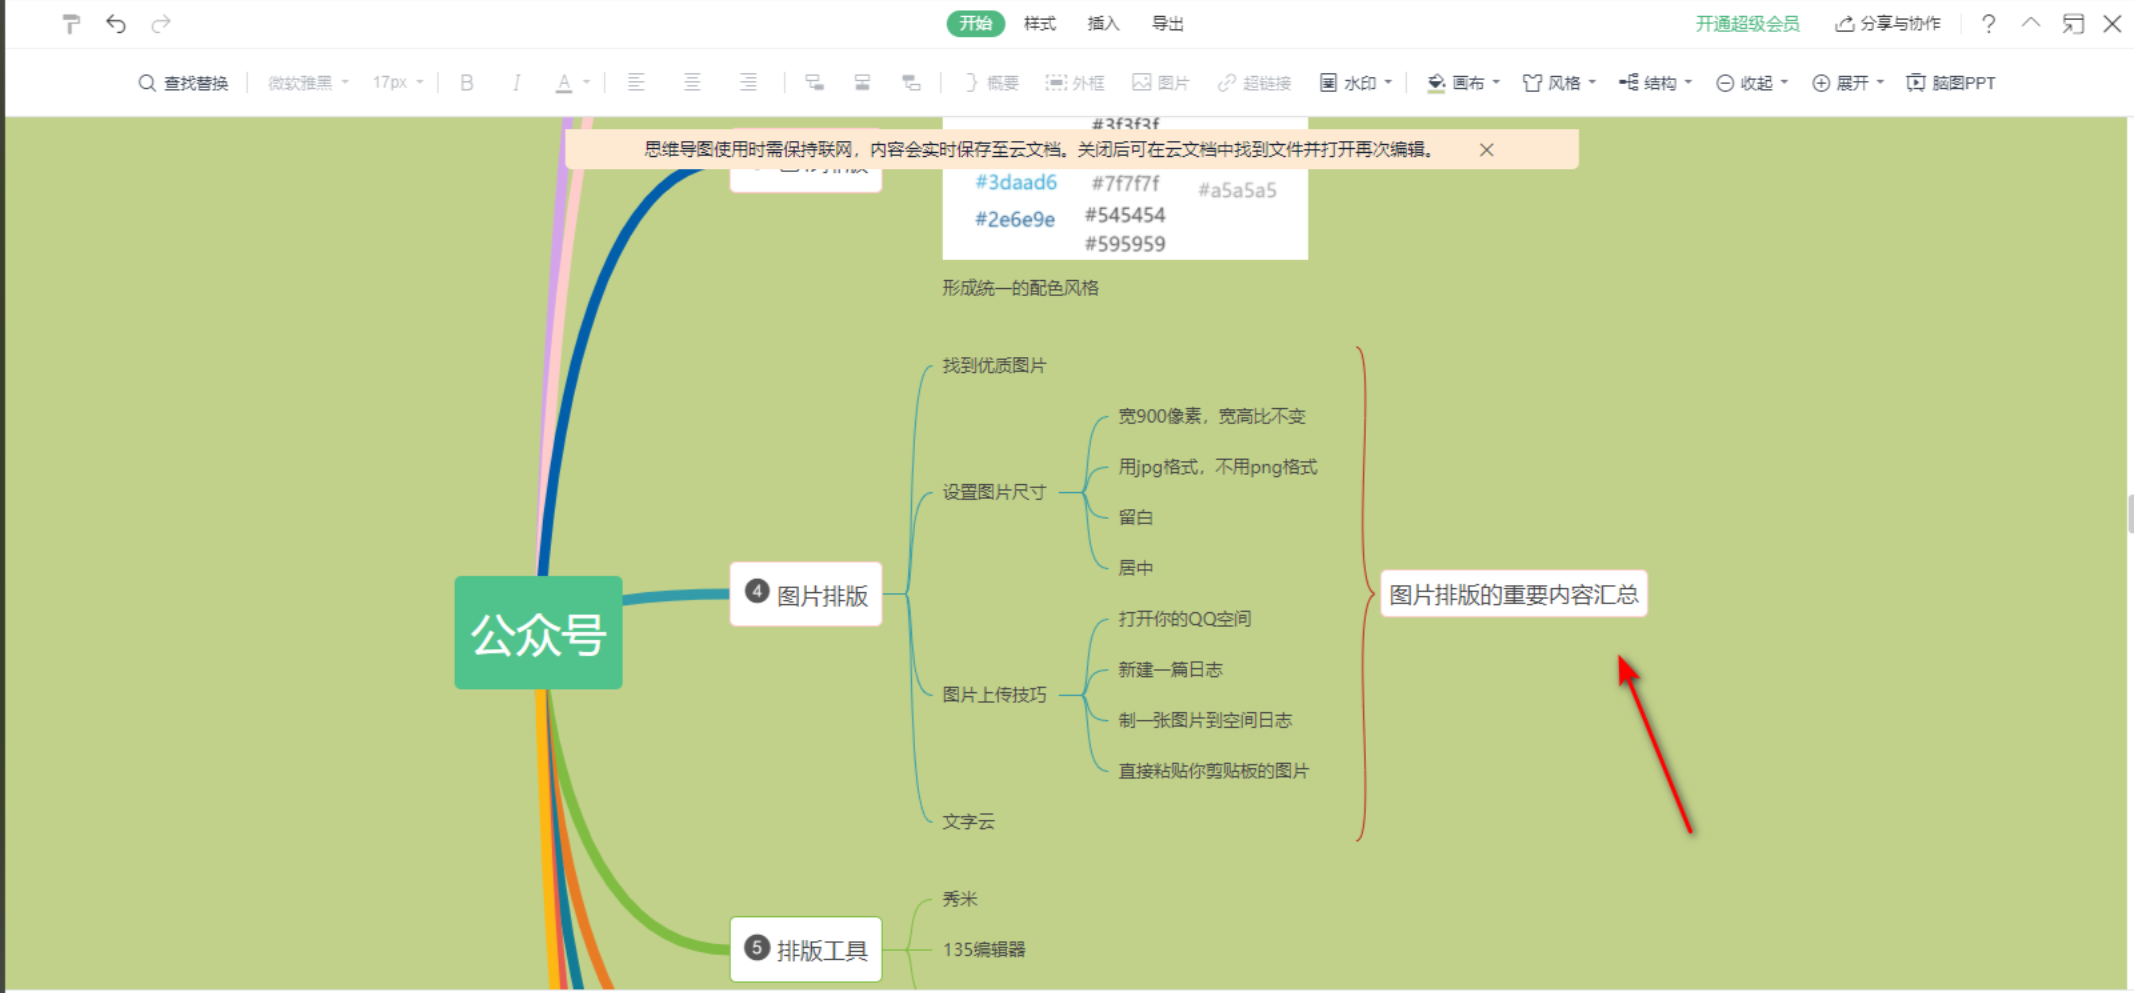Image resolution: width=2134 pixels, height=993 pixels.
Task: Select the 秀米 node
Action: click(959, 899)
